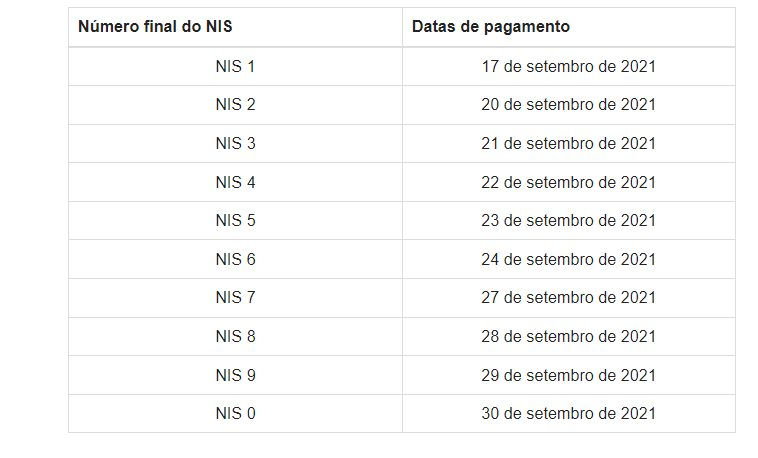Select the NIS 1 cell
This screenshot has width=758, height=458.
click(x=235, y=67)
